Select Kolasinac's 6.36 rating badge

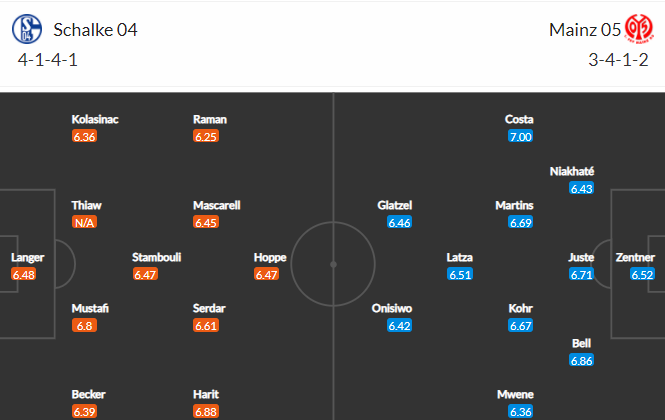click(84, 137)
